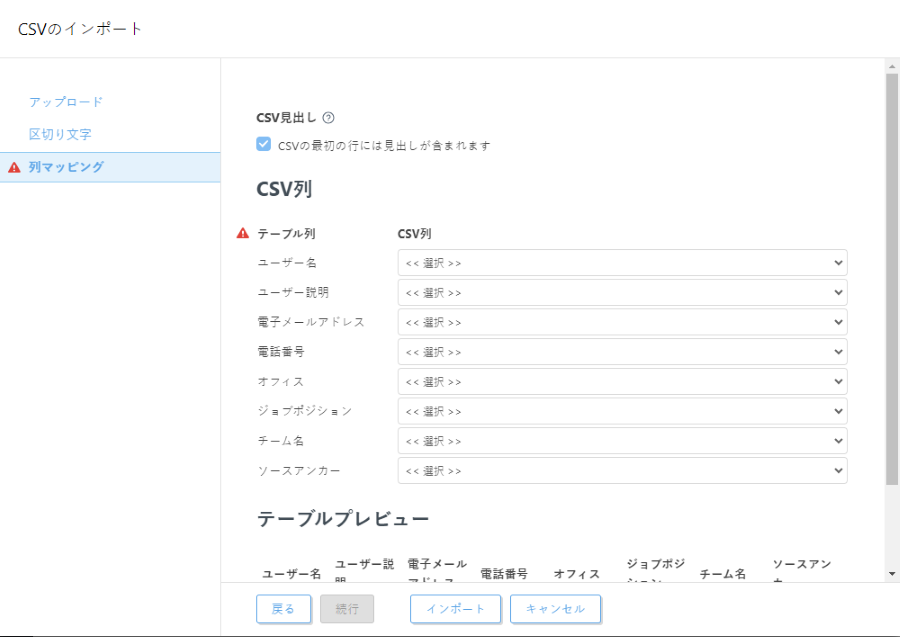The image size is (900, 637).
Task: Switch to the 区切り文字 step
Action: pyautogui.click(x=62, y=134)
